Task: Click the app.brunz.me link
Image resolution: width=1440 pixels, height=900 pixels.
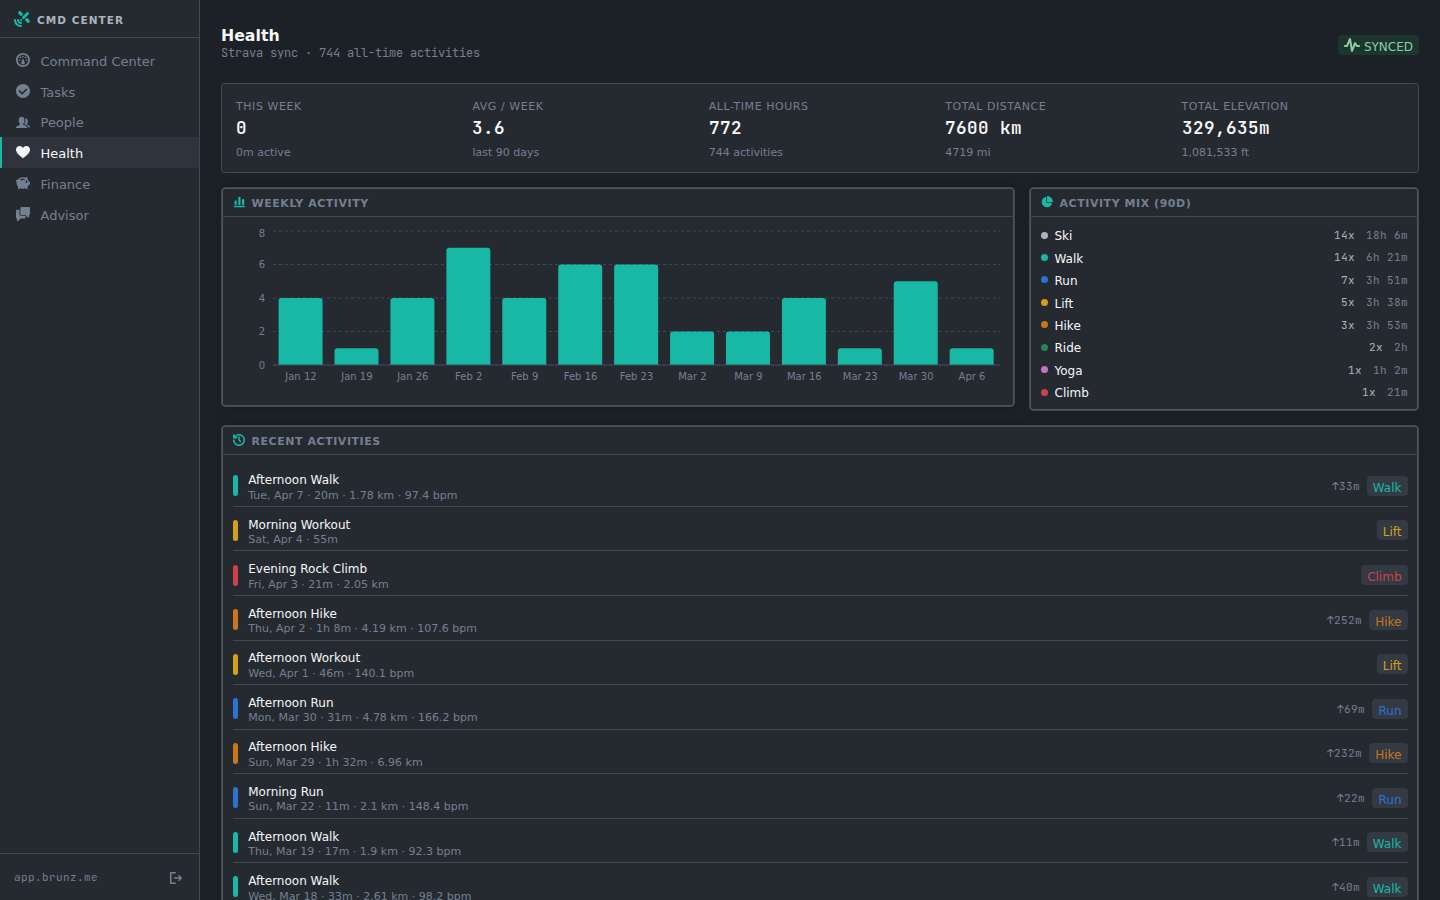Action: tap(56, 878)
